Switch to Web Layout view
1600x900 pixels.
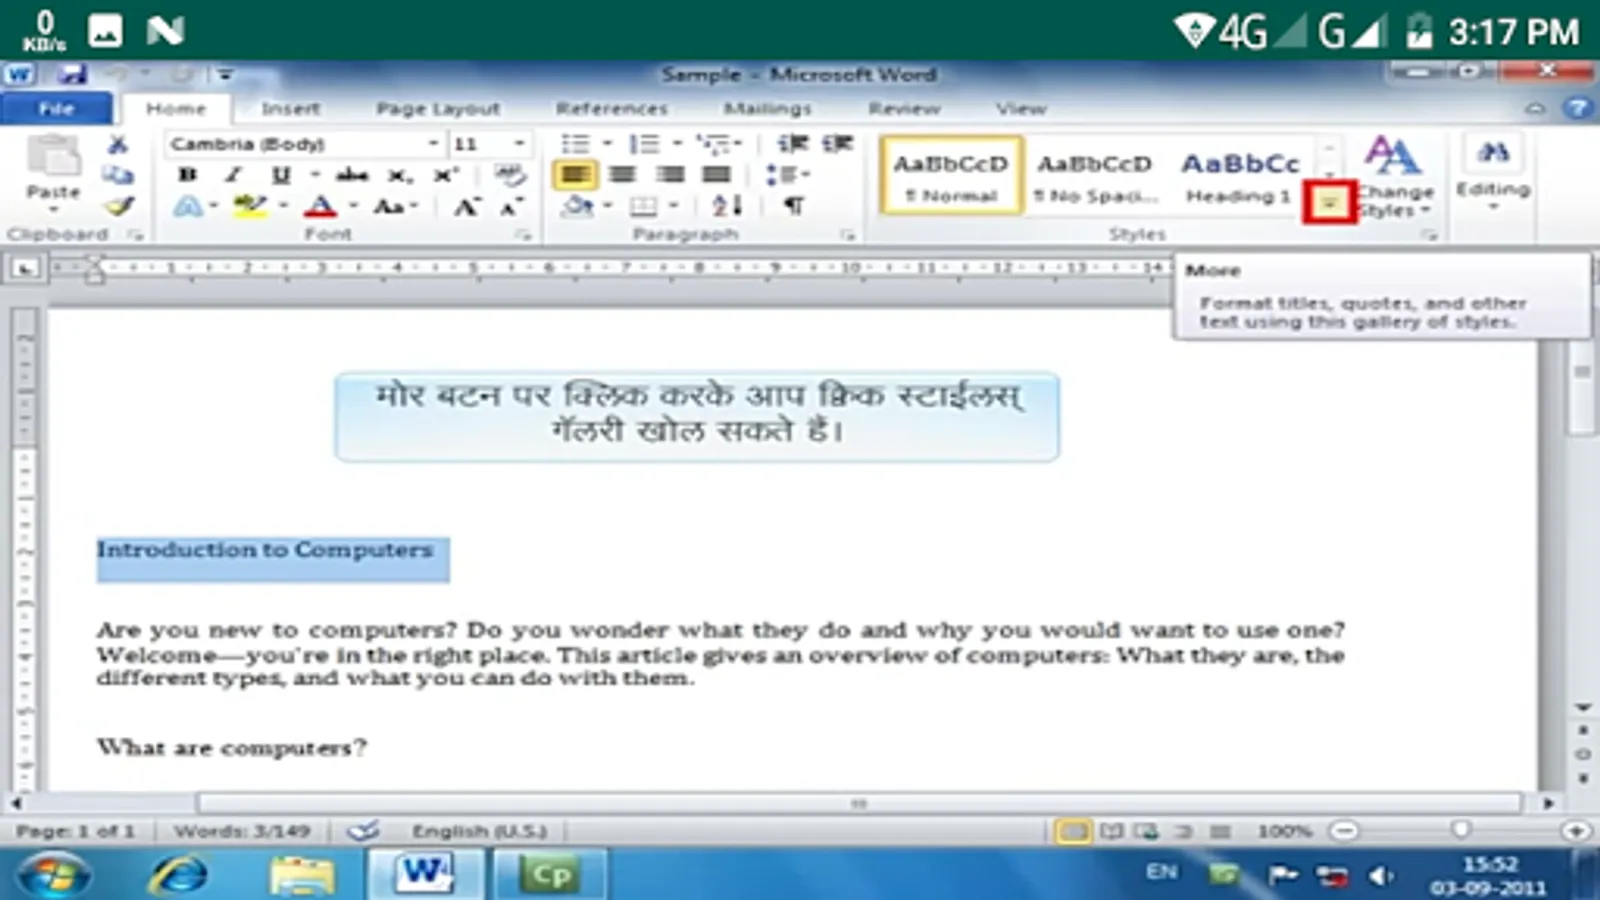(x=1146, y=831)
